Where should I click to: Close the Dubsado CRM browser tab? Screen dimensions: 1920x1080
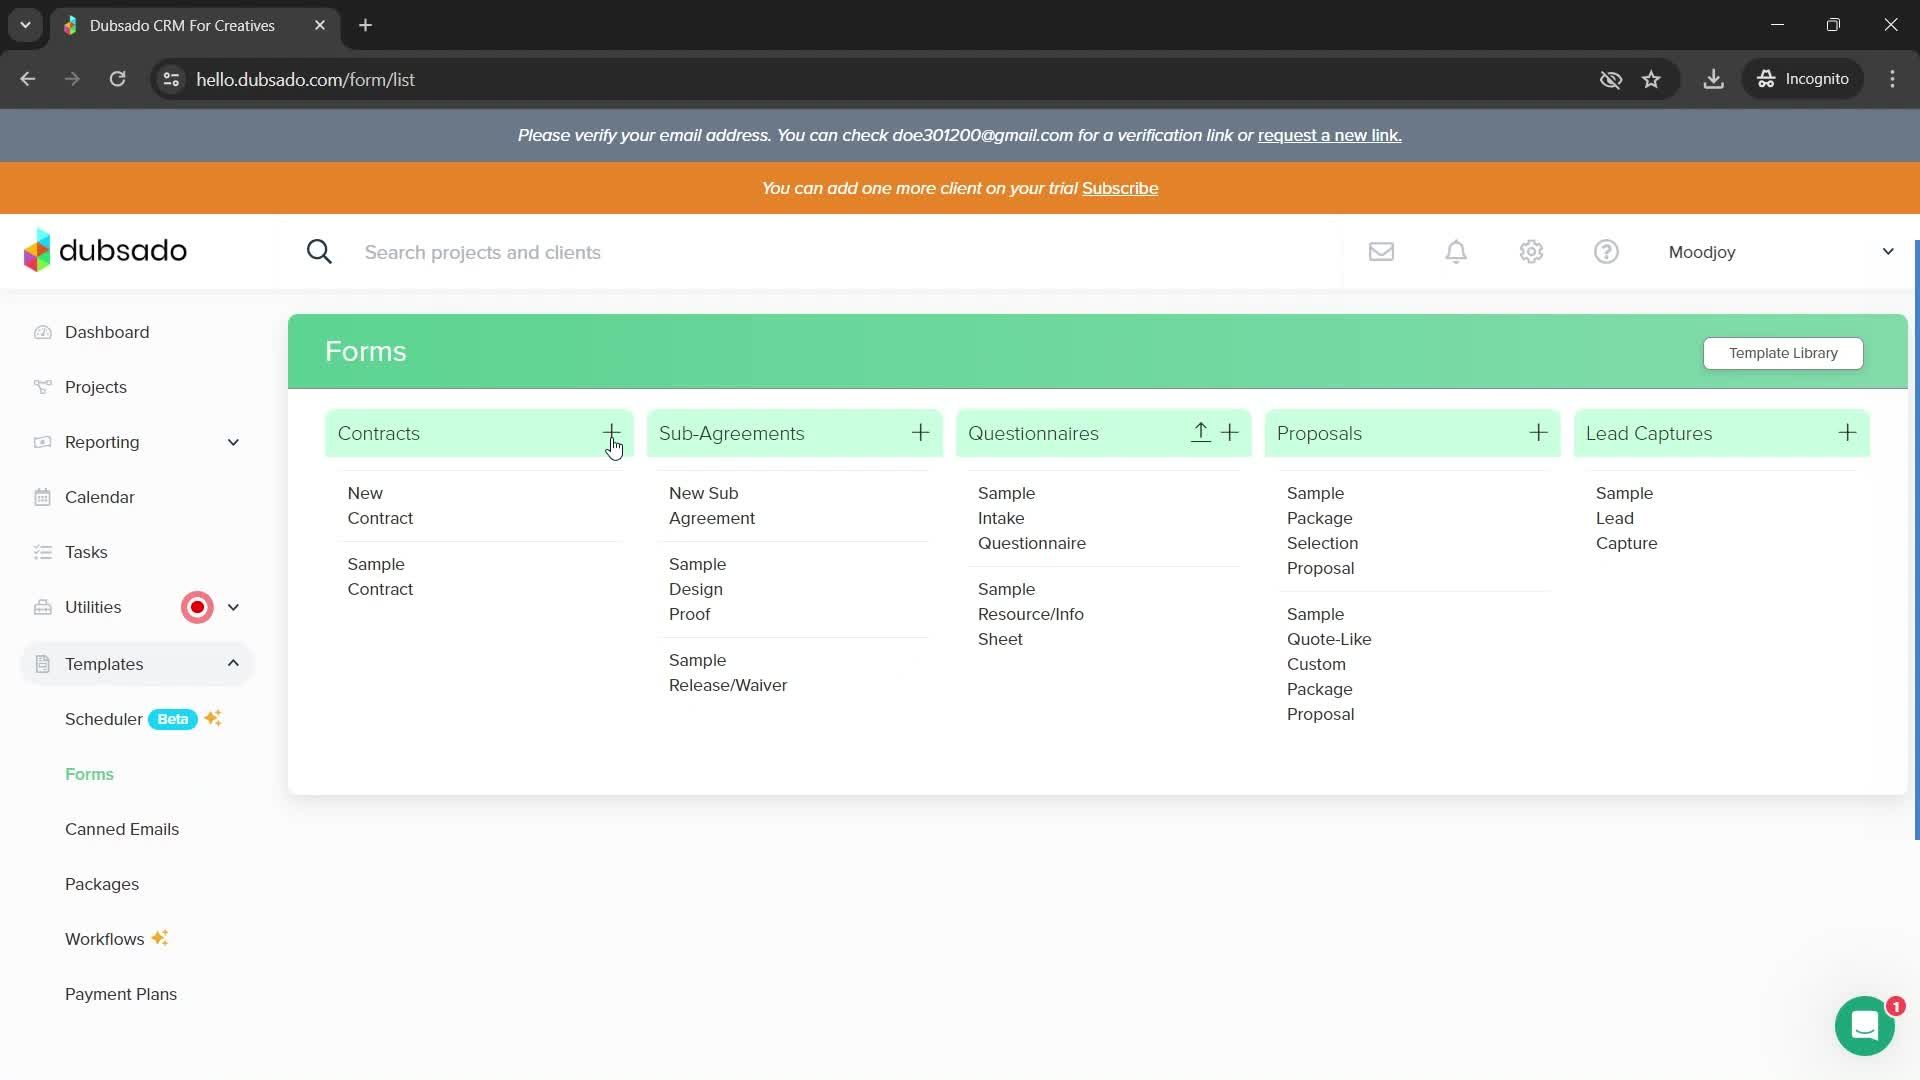(x=320, y=25)
